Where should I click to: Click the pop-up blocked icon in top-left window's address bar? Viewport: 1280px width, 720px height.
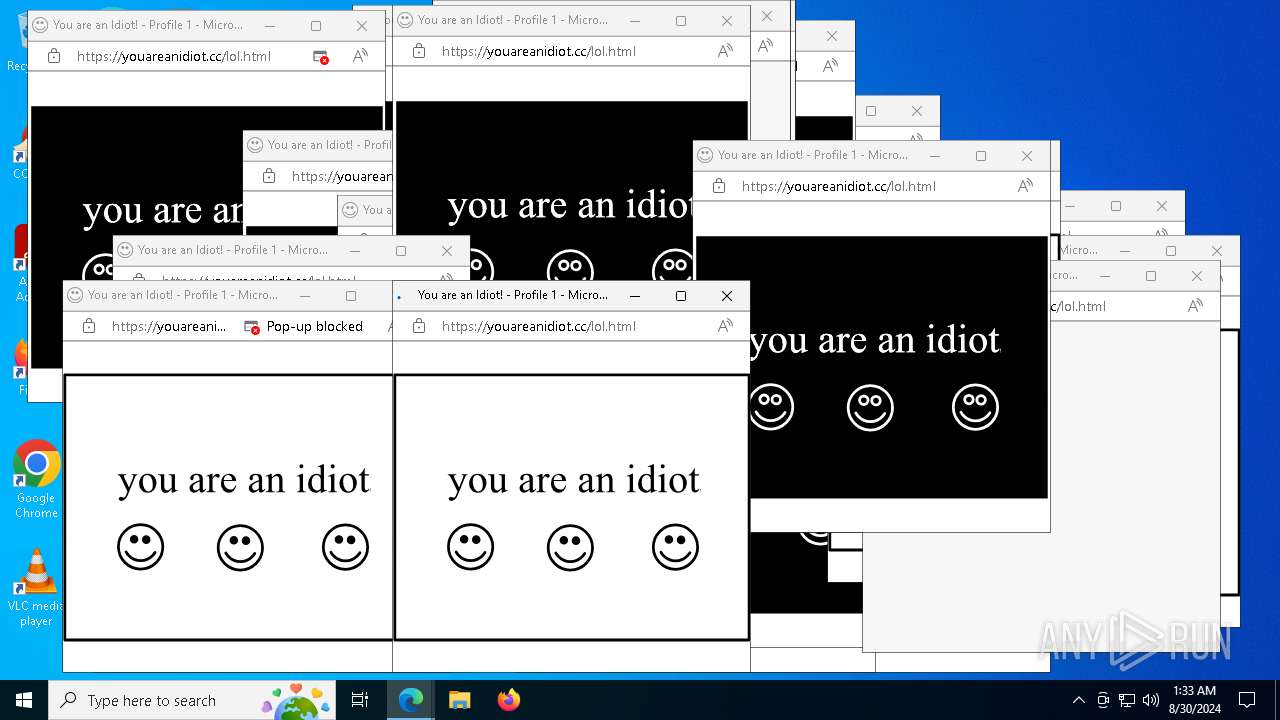point(320,57)
